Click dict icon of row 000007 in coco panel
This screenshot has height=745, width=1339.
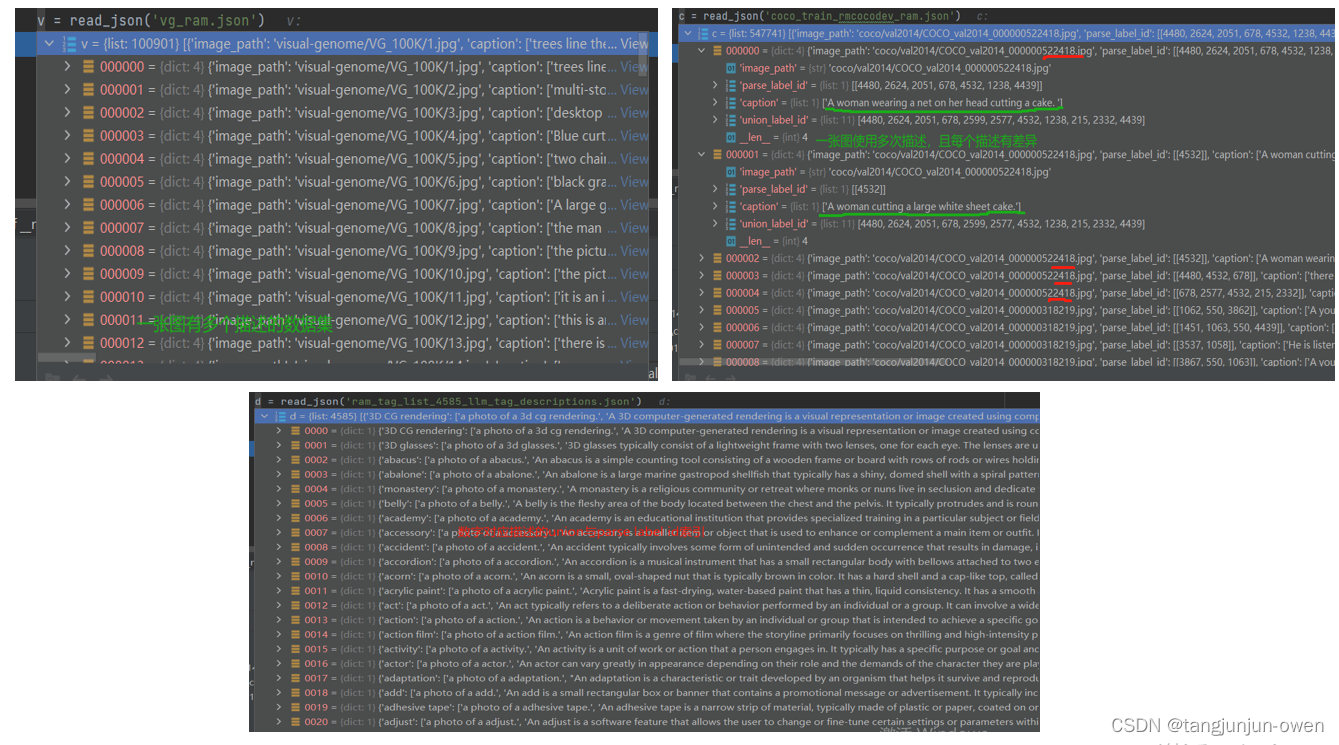716,345
